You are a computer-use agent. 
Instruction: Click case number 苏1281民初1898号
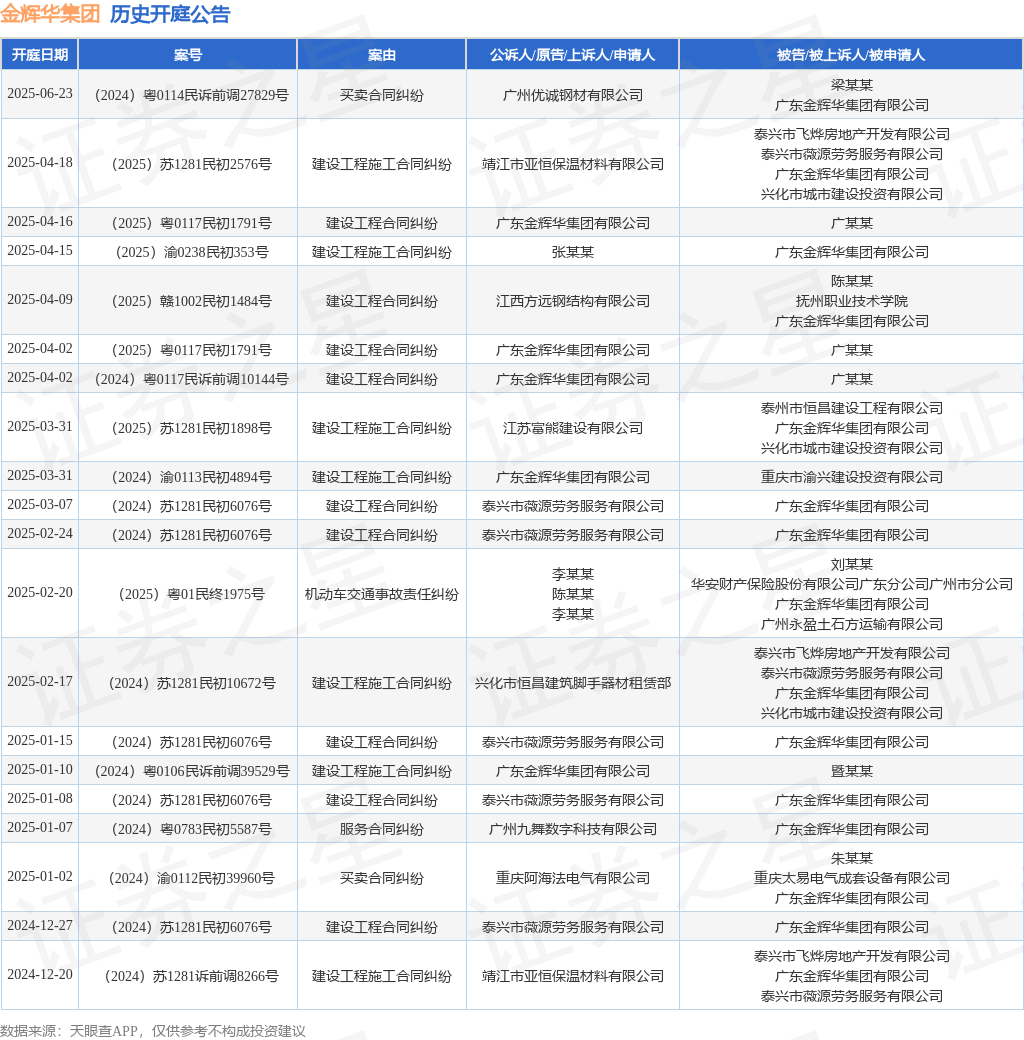(191, 428)
